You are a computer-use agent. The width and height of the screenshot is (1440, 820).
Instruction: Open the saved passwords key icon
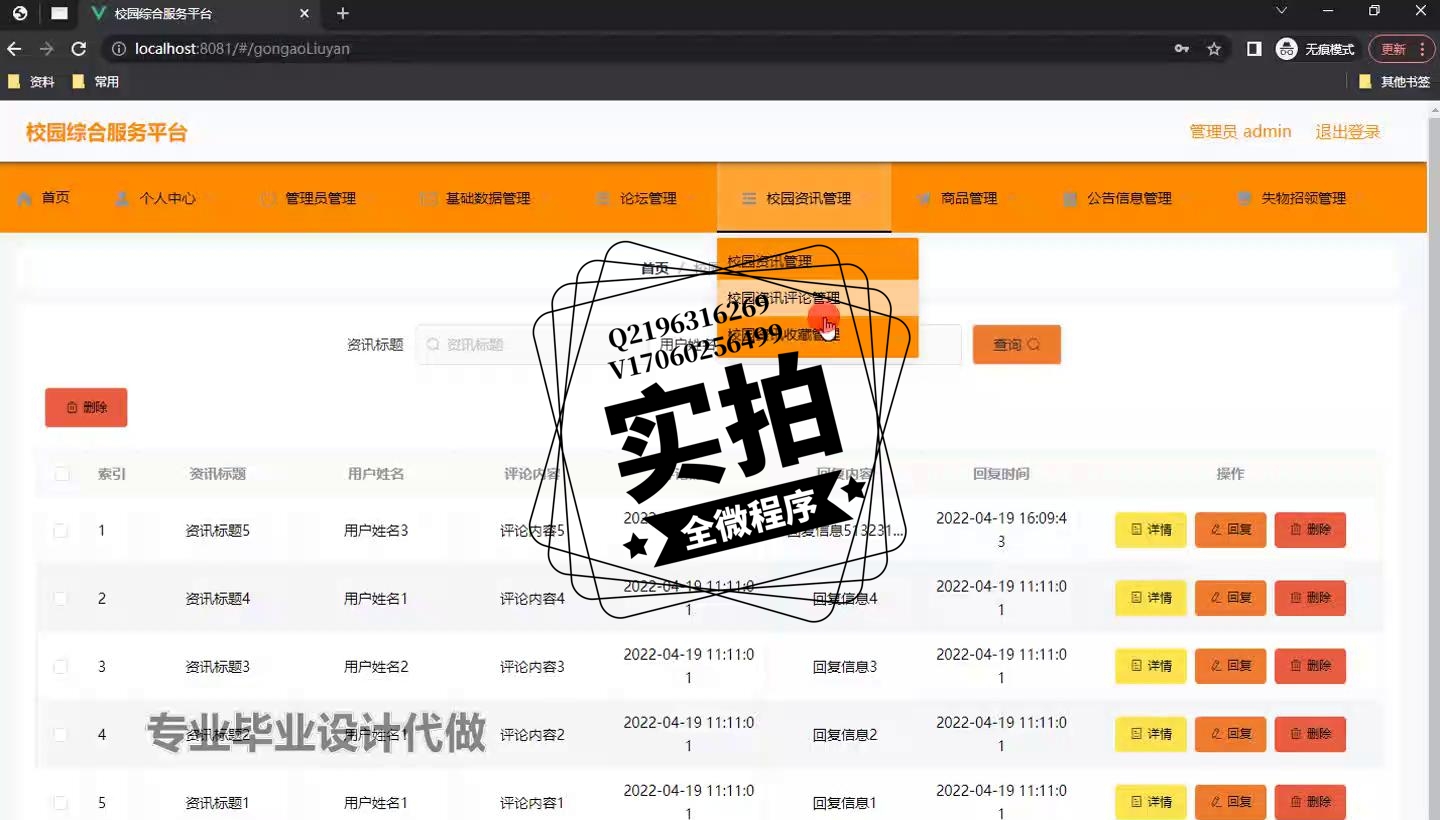(1182, 49)
